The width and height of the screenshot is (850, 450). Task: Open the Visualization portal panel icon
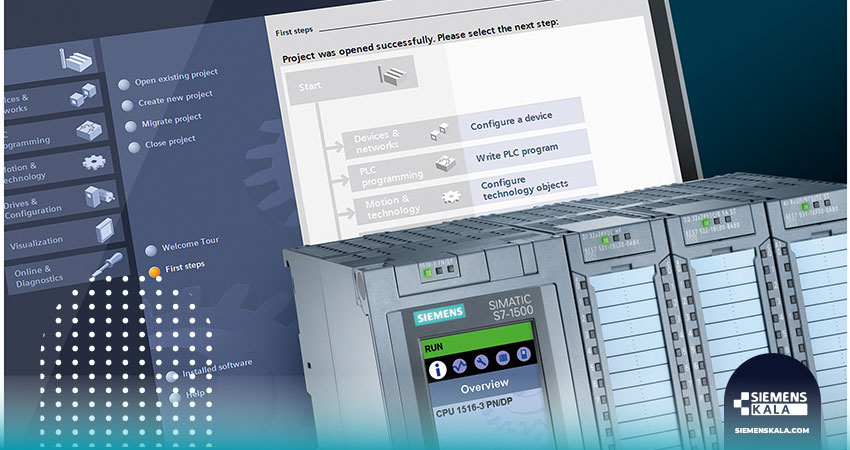[105, 230]
